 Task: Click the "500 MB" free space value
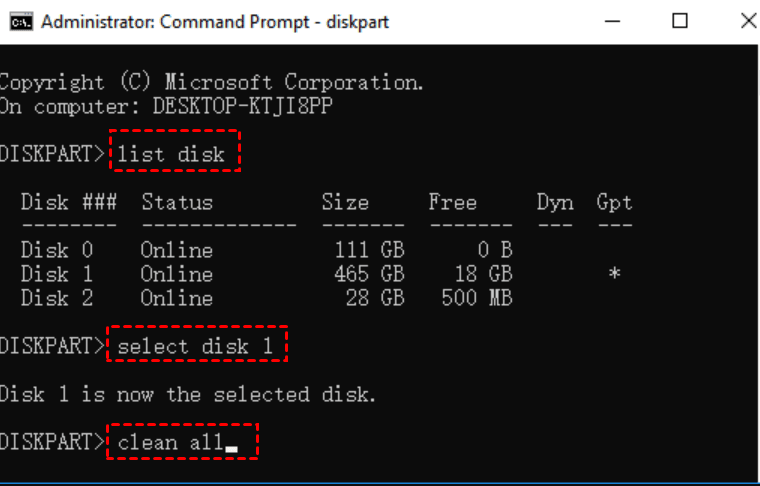point(476,298)
